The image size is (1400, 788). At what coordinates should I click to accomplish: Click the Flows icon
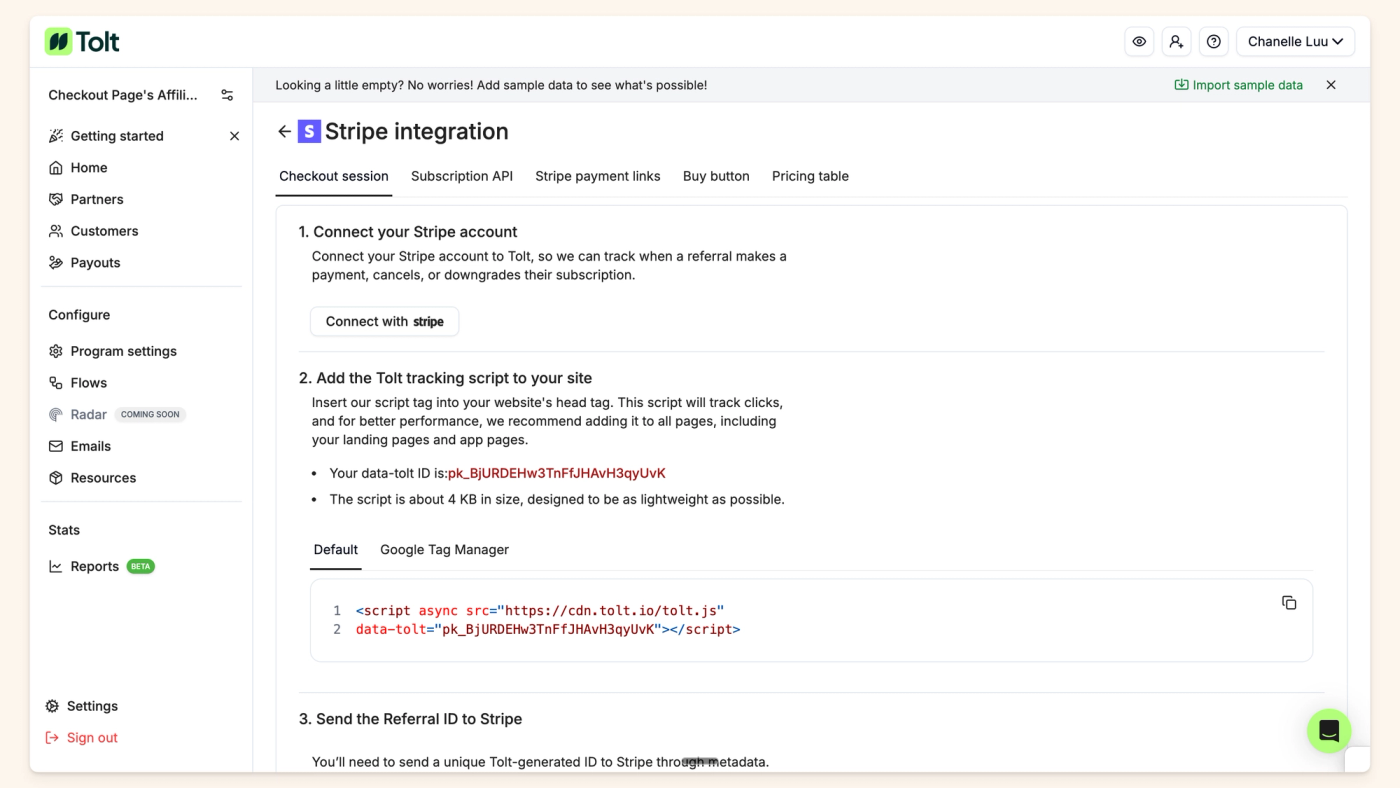coord(56,383)
